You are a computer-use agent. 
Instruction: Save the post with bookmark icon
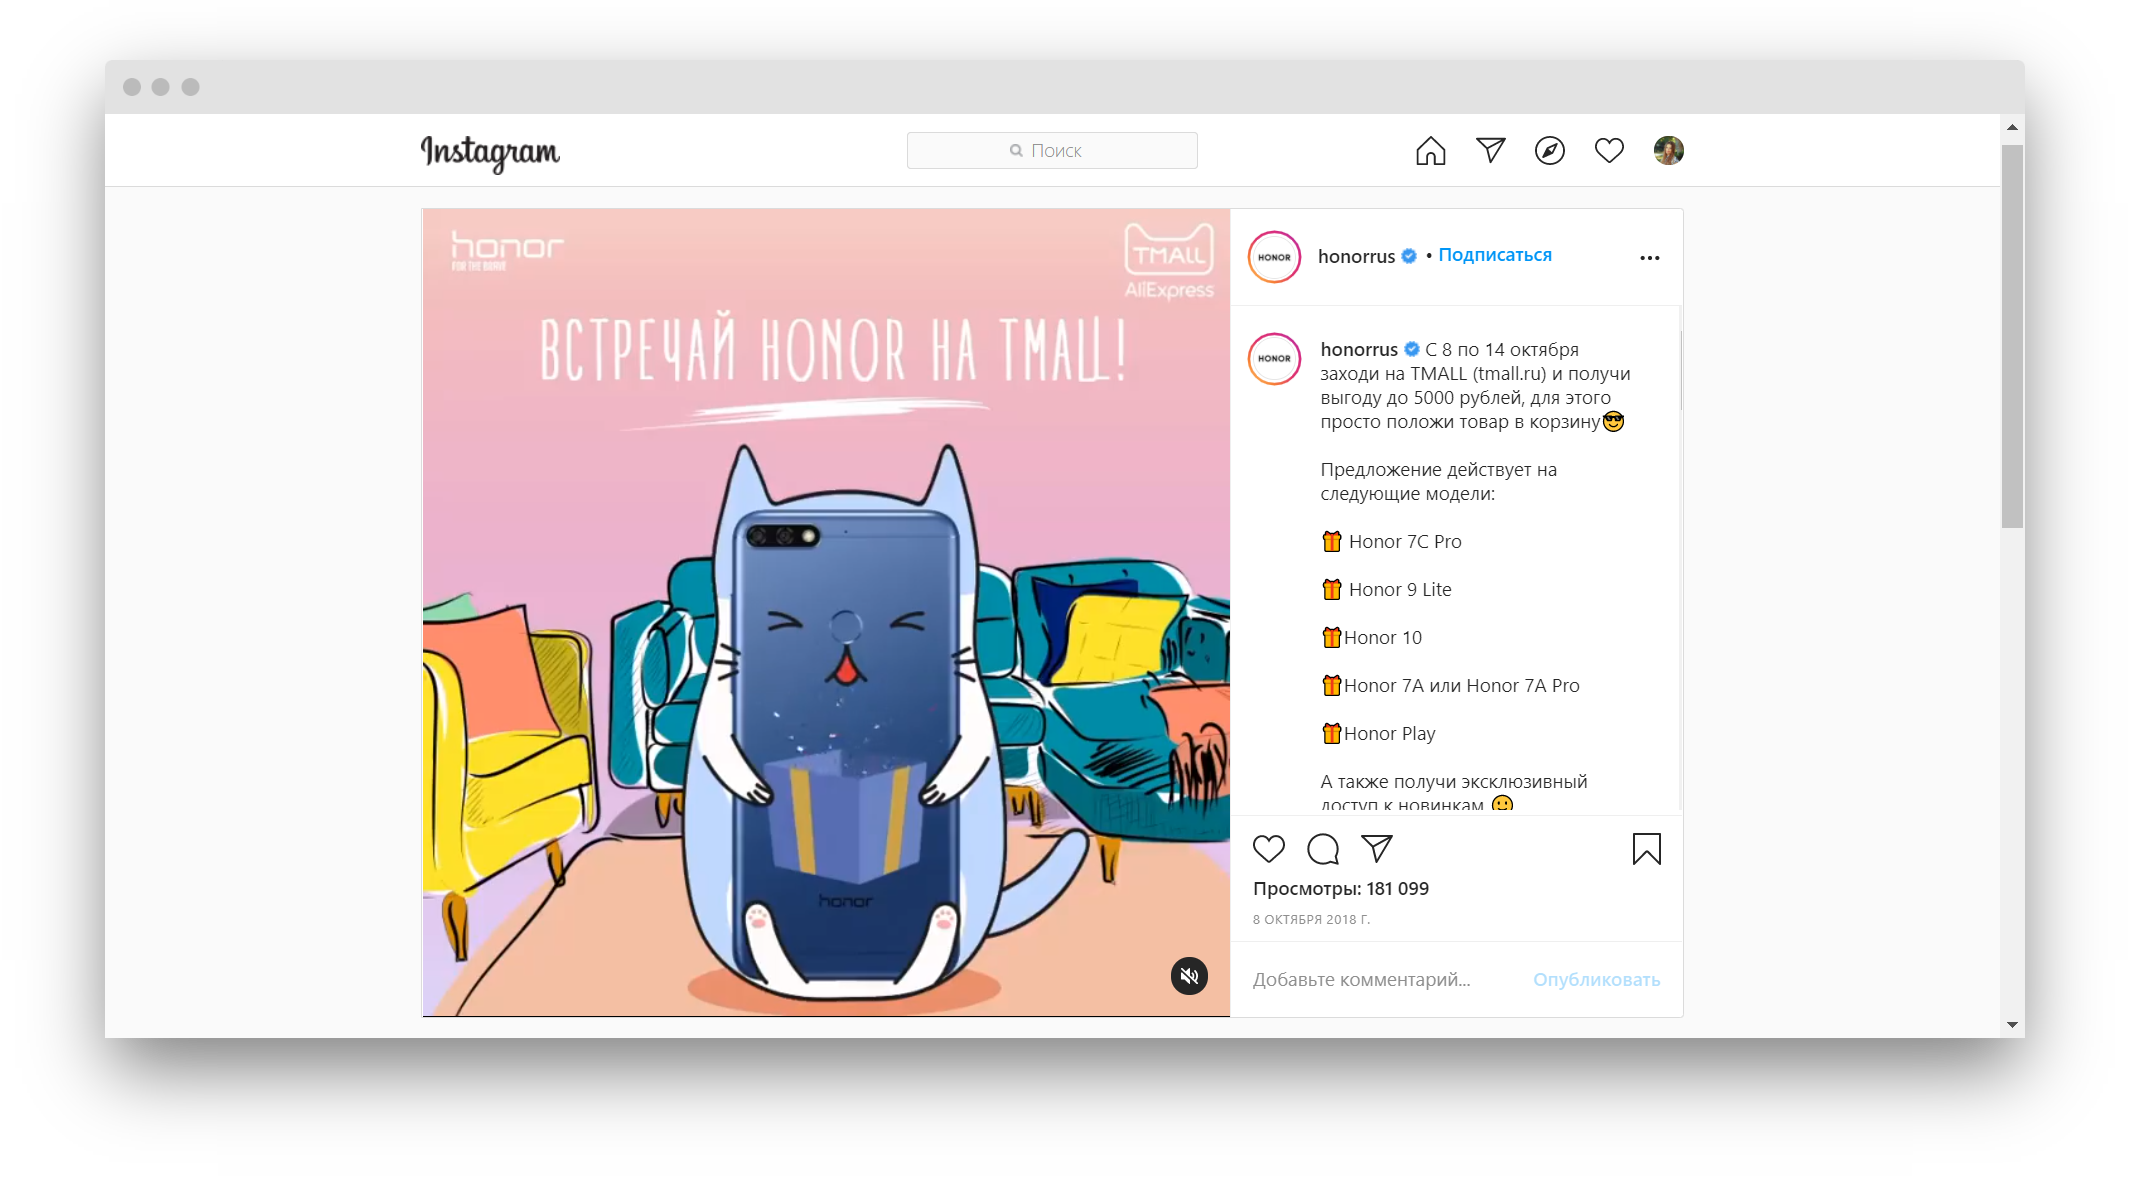pos(1647,849)
